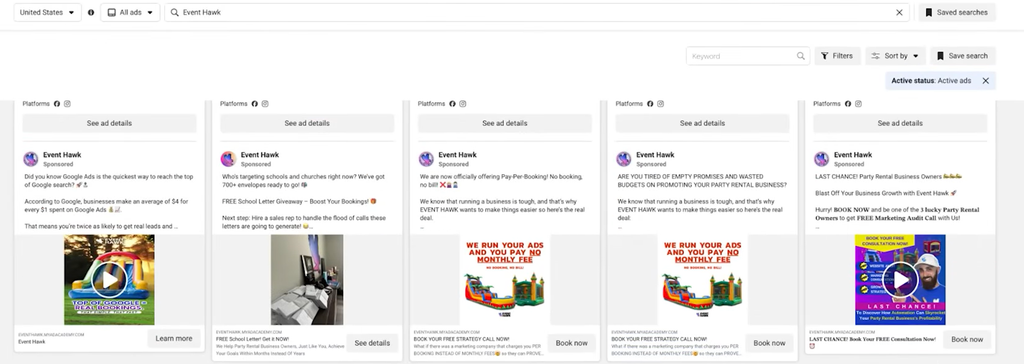Open Event Hawk page name on Last Chance ad

(x=853, y=155)
